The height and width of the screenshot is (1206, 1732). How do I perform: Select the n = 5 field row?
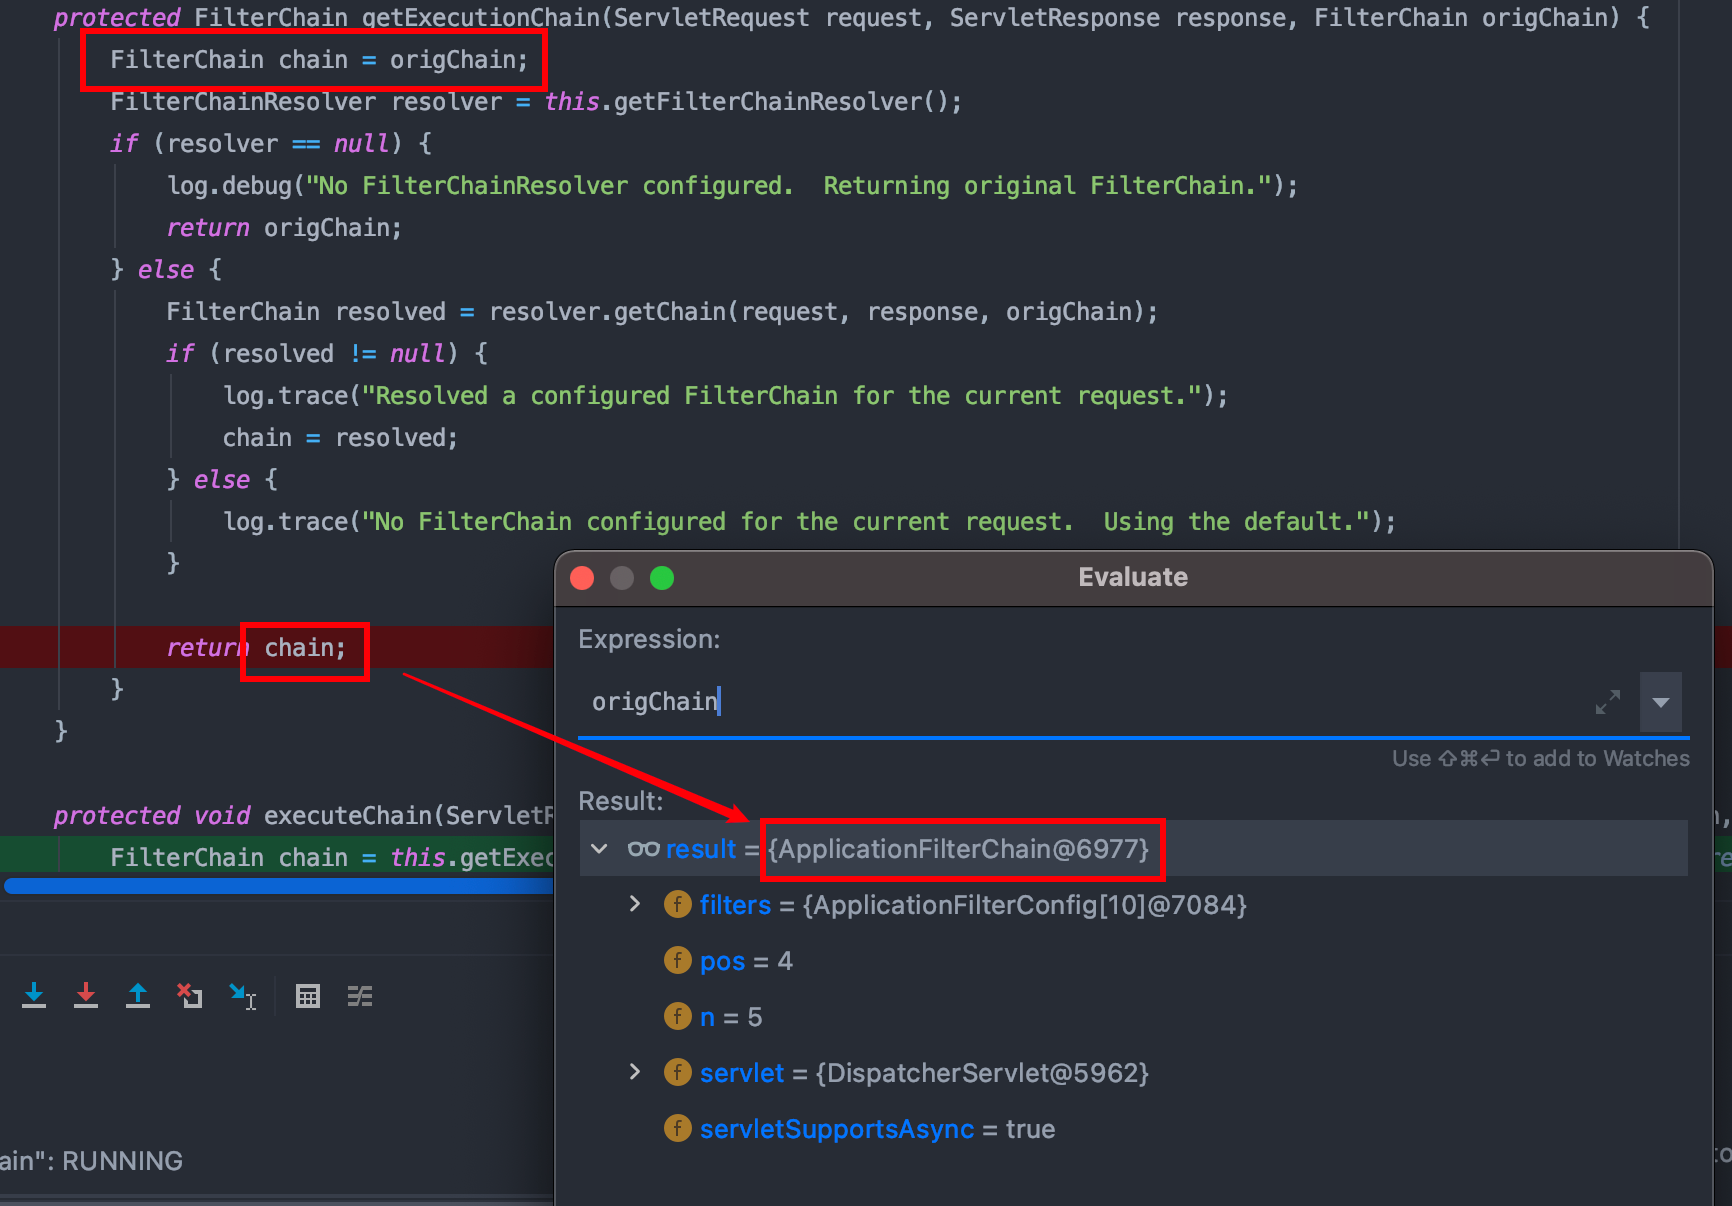(x=731, y=1017)
